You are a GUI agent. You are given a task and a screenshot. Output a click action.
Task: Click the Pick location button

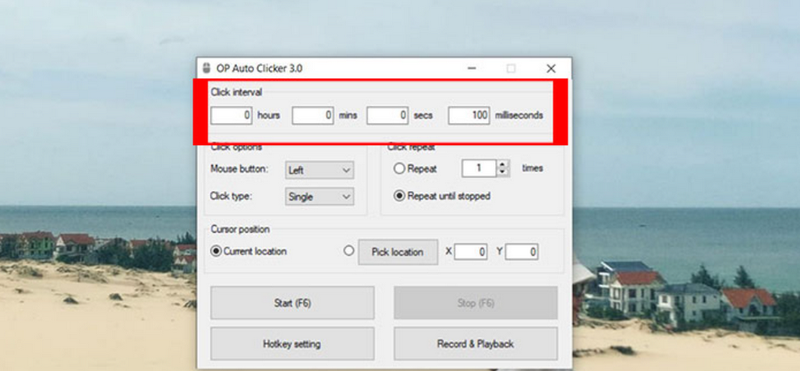pyautogui.click(x=398, y=252)
